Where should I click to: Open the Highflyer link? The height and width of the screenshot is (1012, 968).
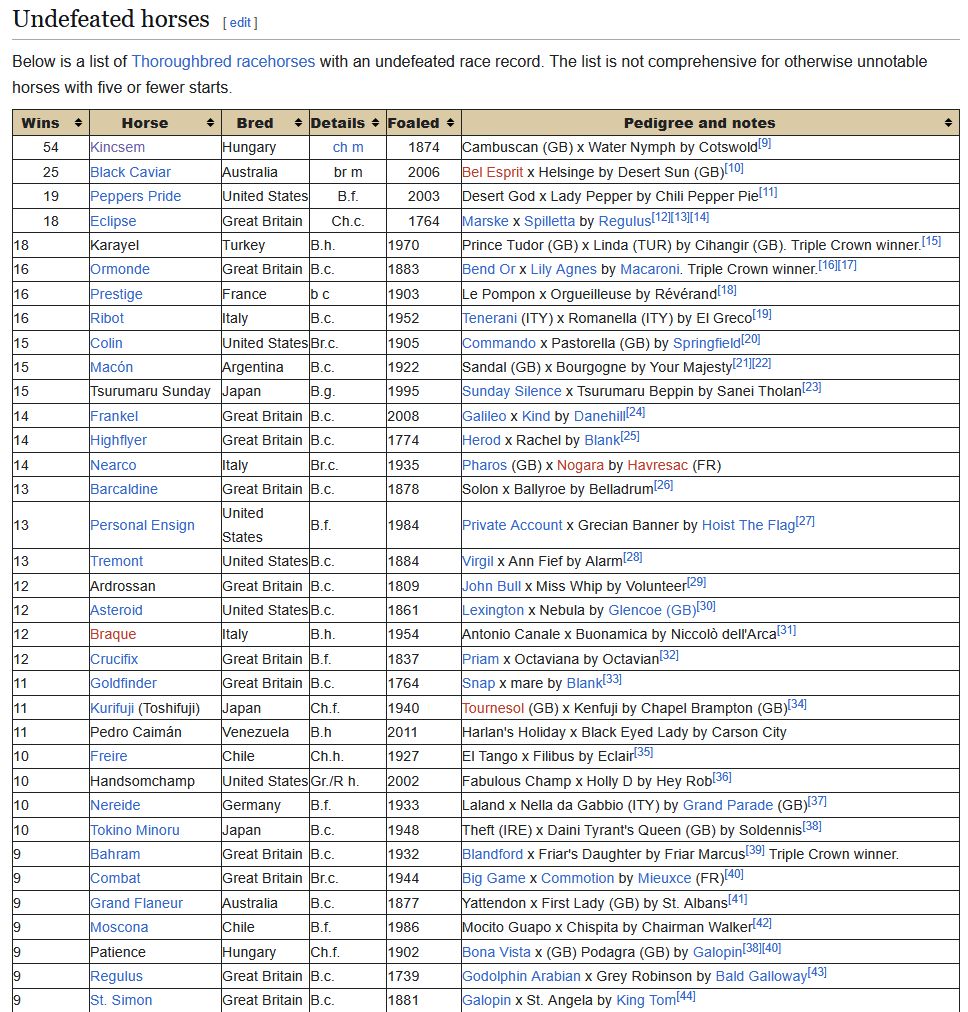click(x=119, y=440)
